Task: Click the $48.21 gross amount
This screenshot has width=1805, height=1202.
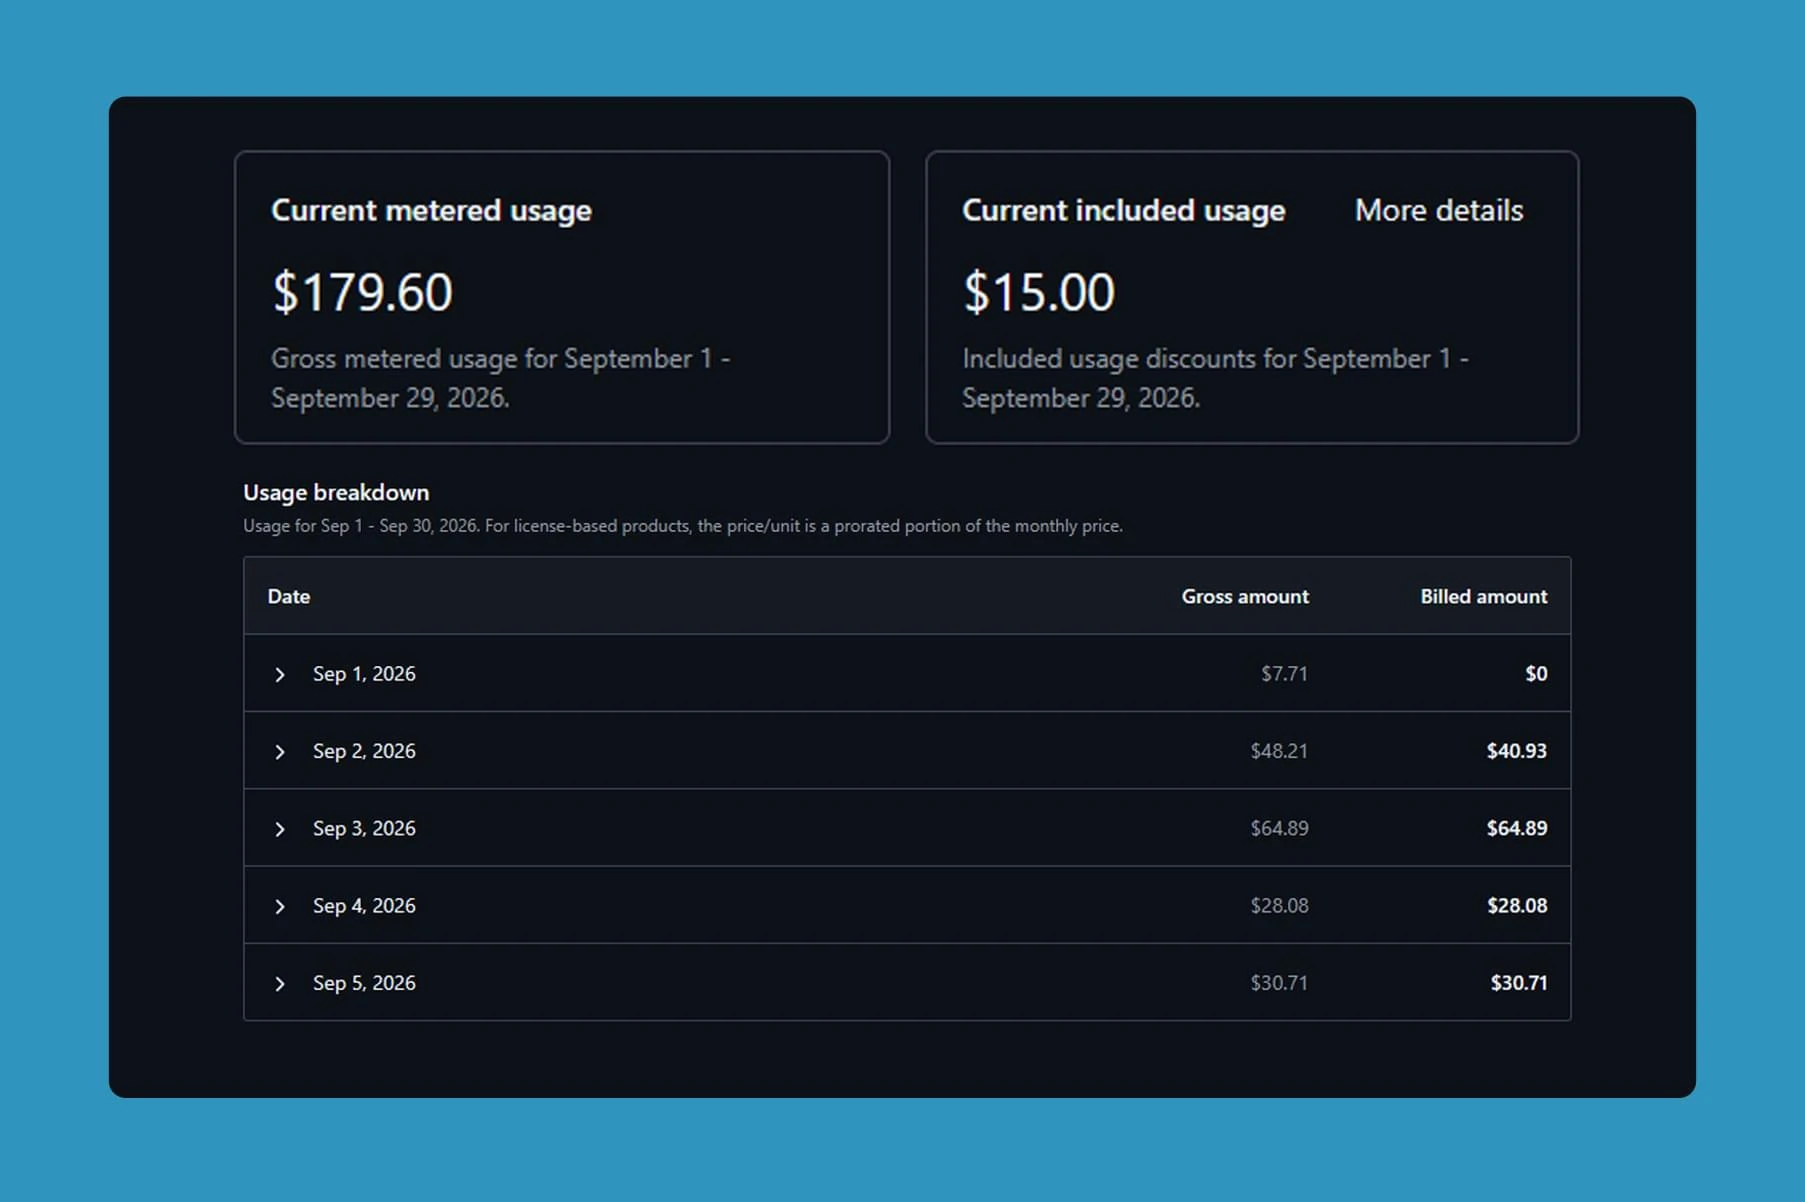Action: [1279, 751]
